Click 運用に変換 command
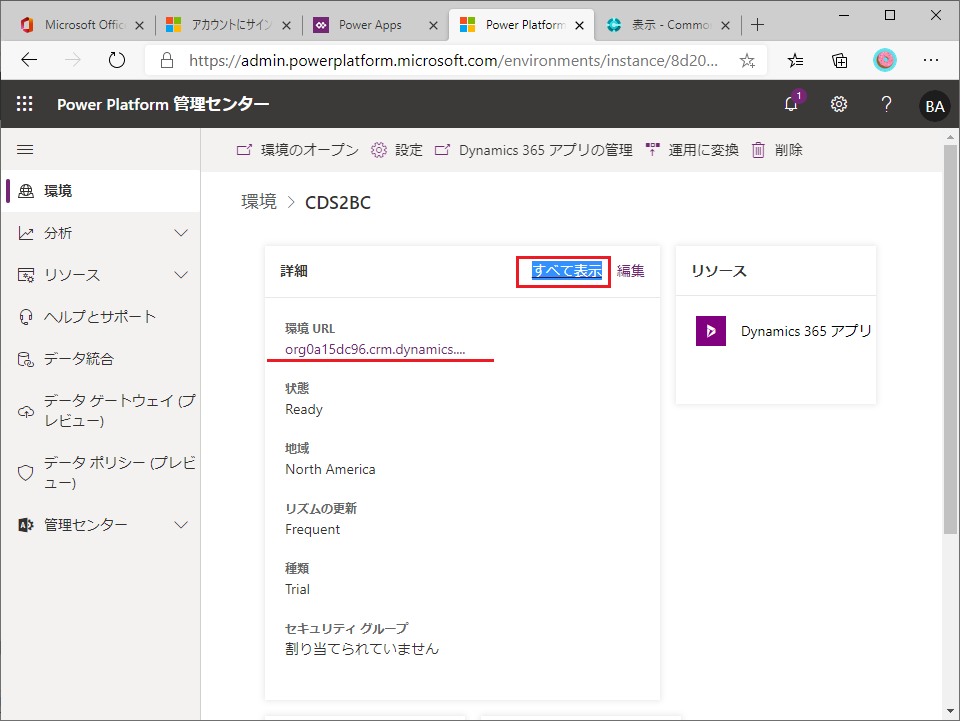The image size is (960, 721). coord(692,150)
